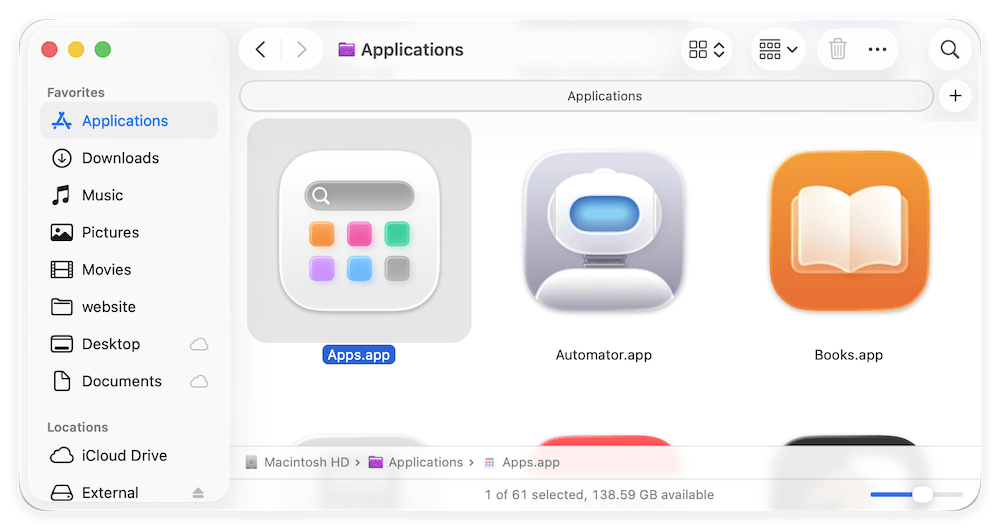1000x530 pixels.
Task: Eject the External drive
Action: tap(198, 492)
